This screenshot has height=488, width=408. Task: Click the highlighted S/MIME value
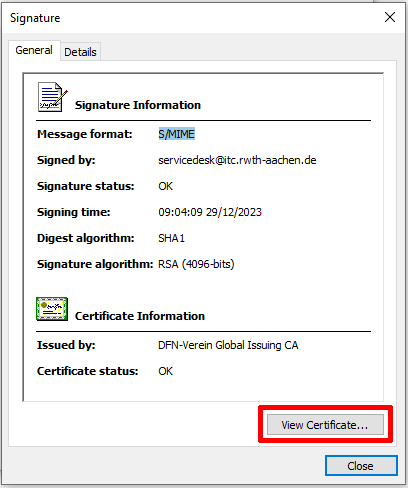176,134
